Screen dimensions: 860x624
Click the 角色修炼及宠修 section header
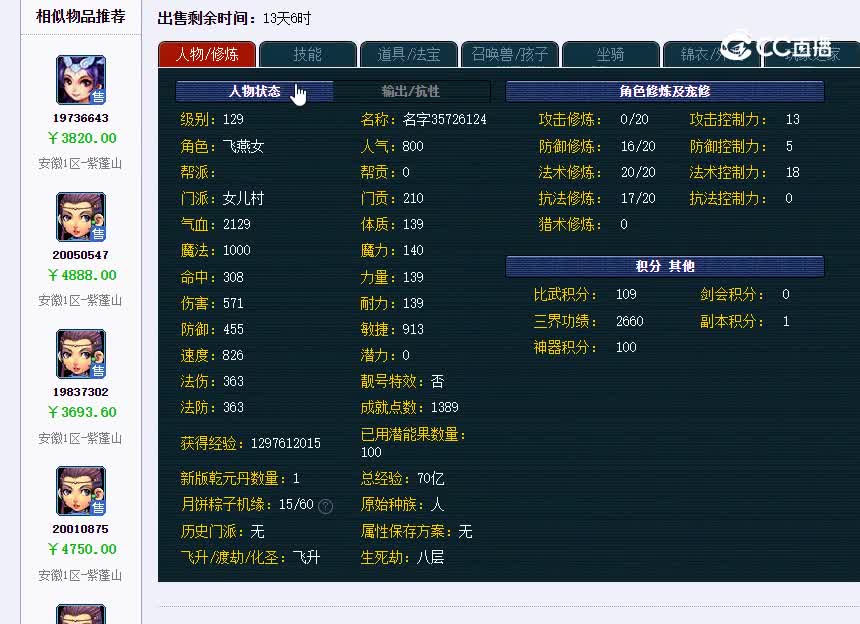(x=665, y=91)
